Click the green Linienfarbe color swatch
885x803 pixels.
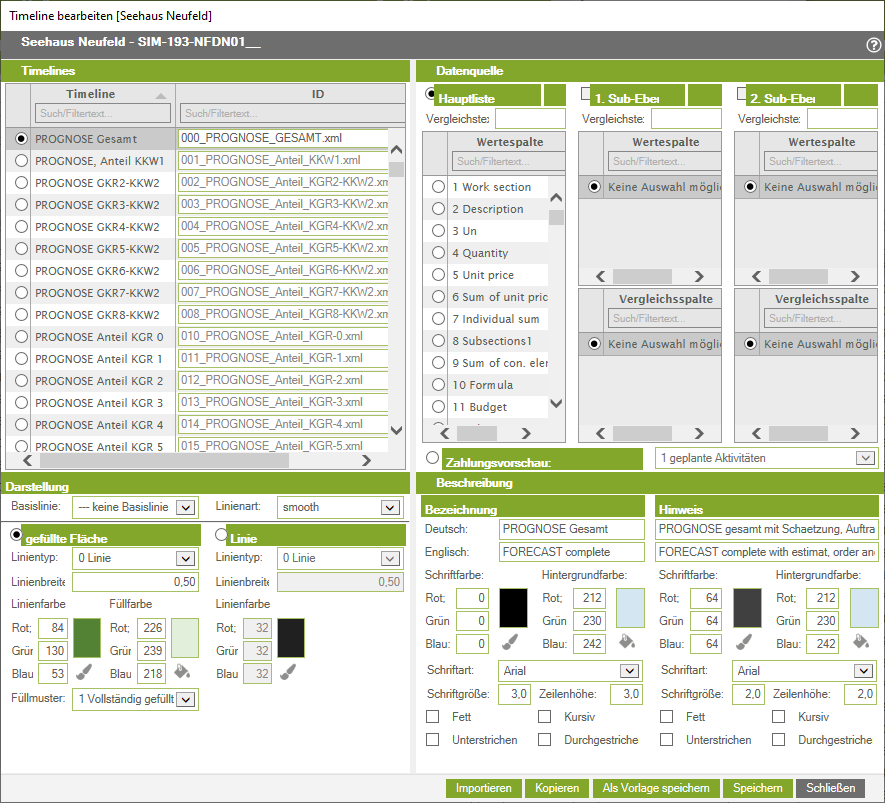(87, 637)
